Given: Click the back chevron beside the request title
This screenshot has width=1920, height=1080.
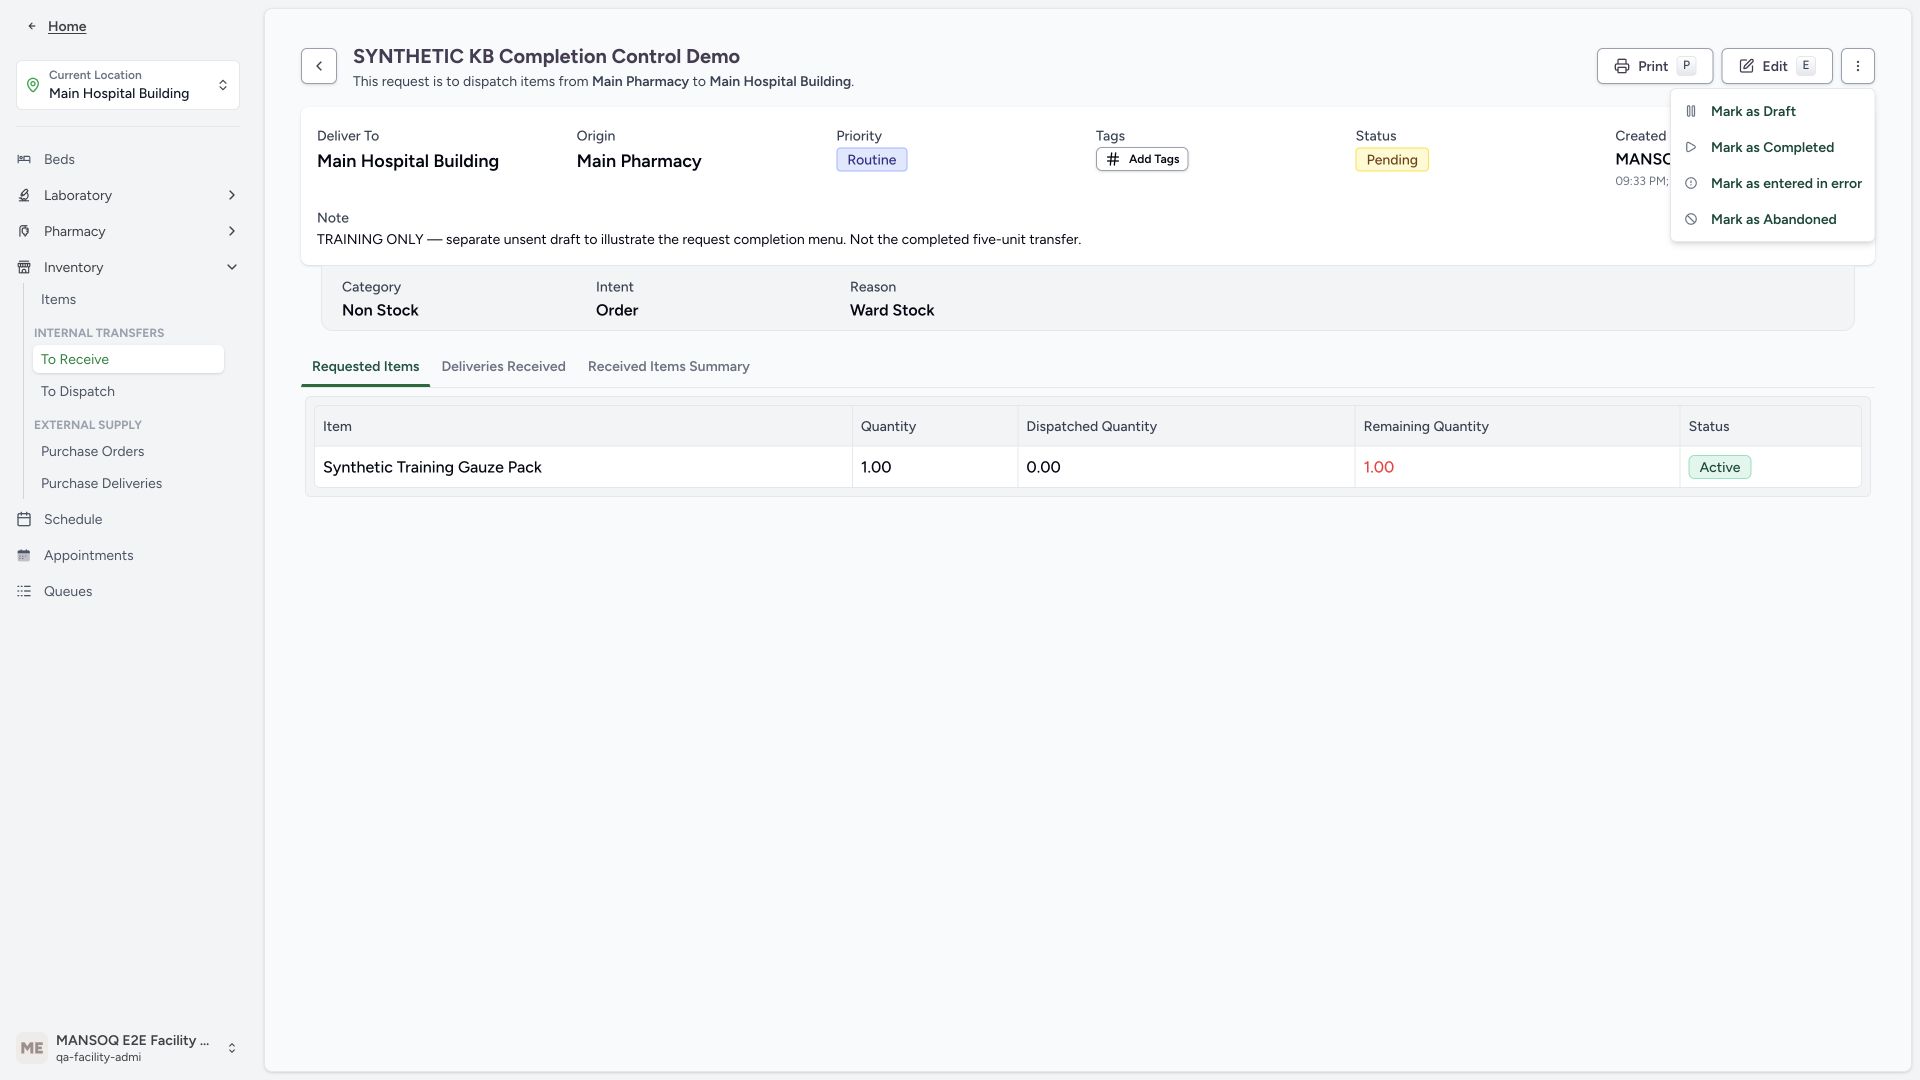Looking at the screenshot, I should tap(319, 66).
